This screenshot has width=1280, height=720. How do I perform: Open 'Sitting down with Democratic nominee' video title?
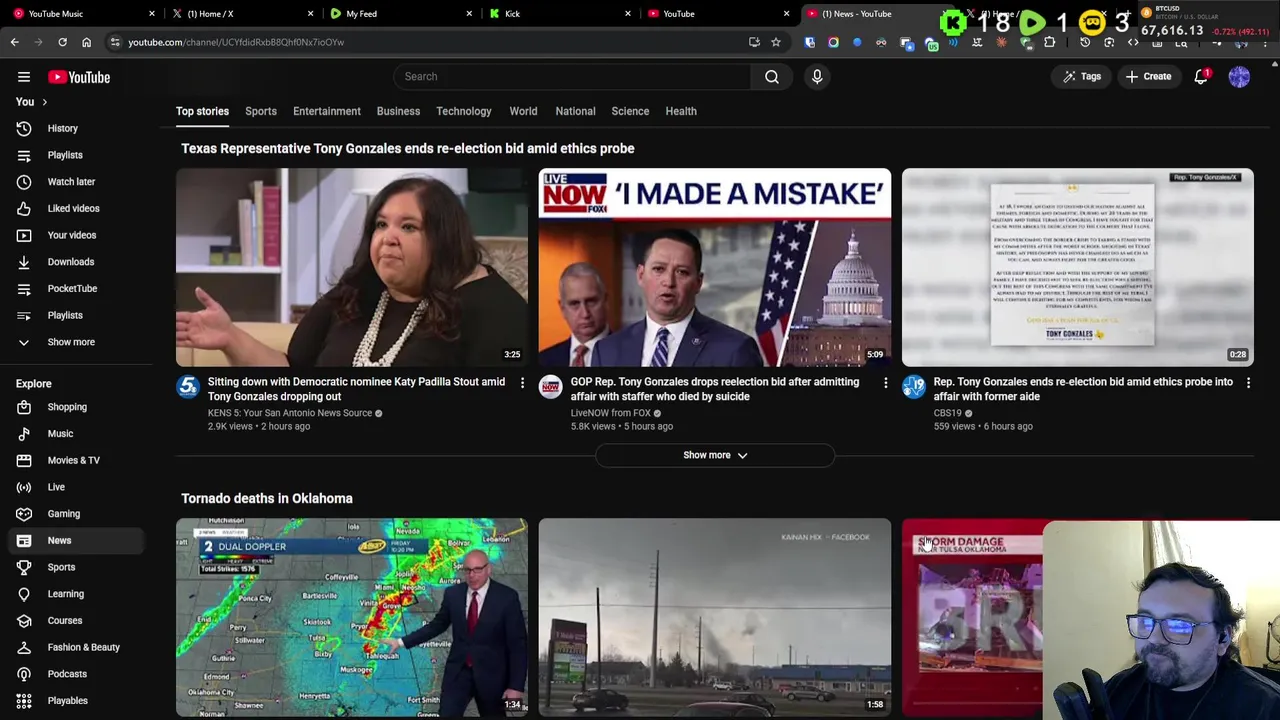(356, 389)
